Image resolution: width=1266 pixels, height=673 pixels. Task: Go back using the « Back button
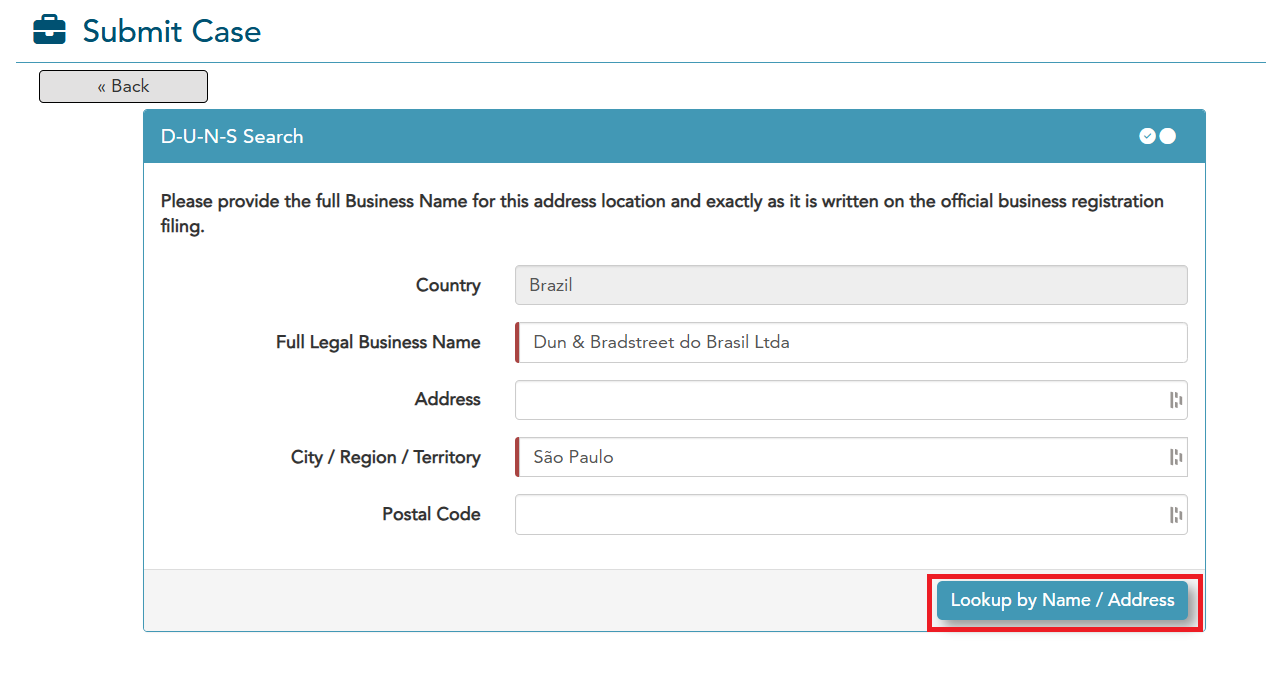click(x=123, y=86)
